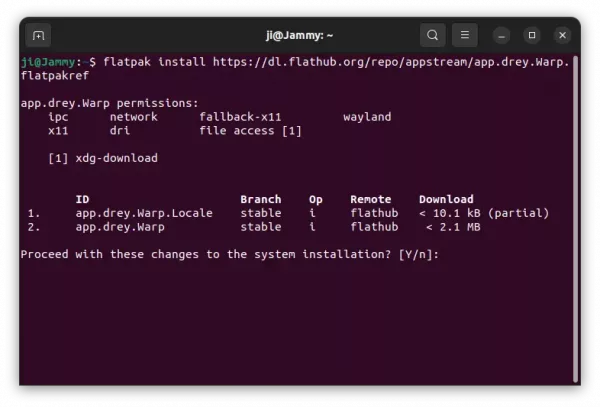
Task: Click the ipc permission
Action: (58, 117)
